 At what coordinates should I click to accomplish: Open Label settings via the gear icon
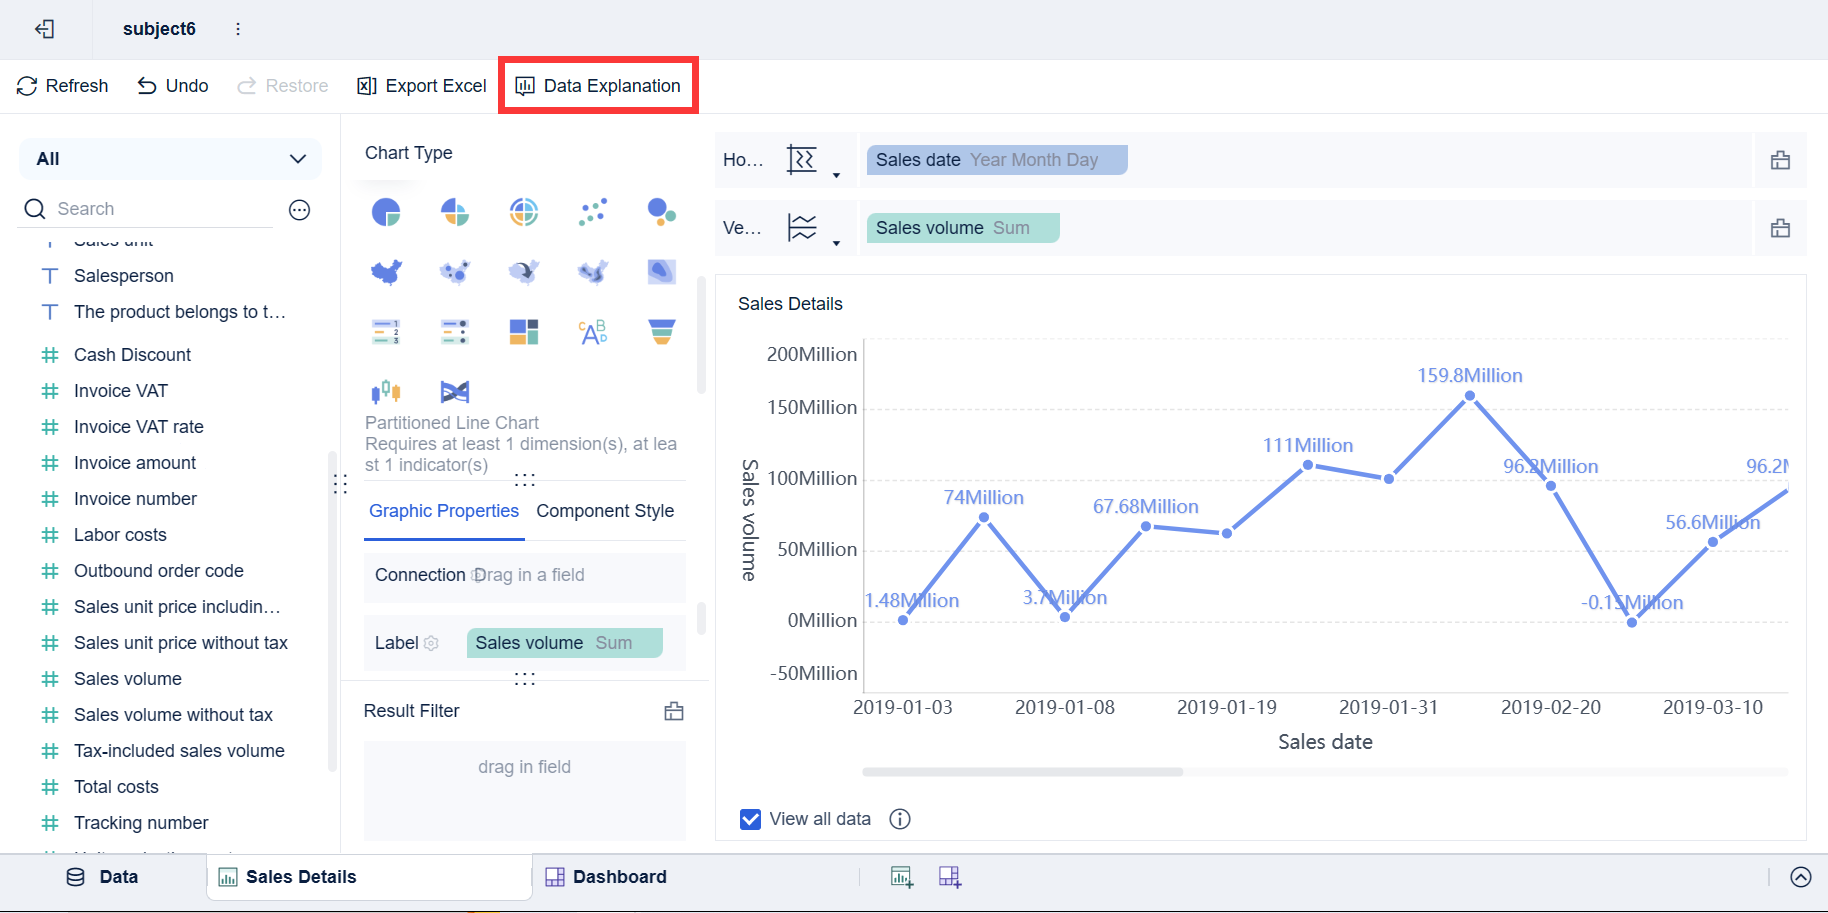pos(431,643)
